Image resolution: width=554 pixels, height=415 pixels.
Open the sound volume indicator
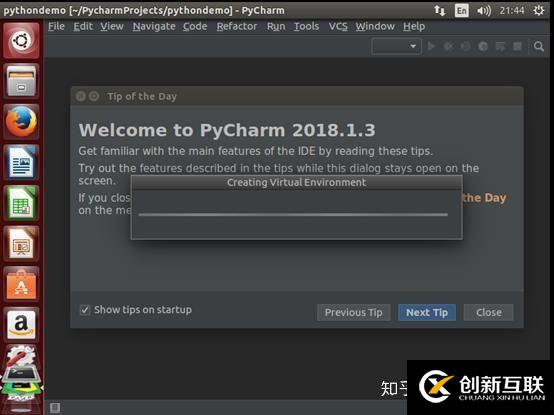tap(484, 11)
